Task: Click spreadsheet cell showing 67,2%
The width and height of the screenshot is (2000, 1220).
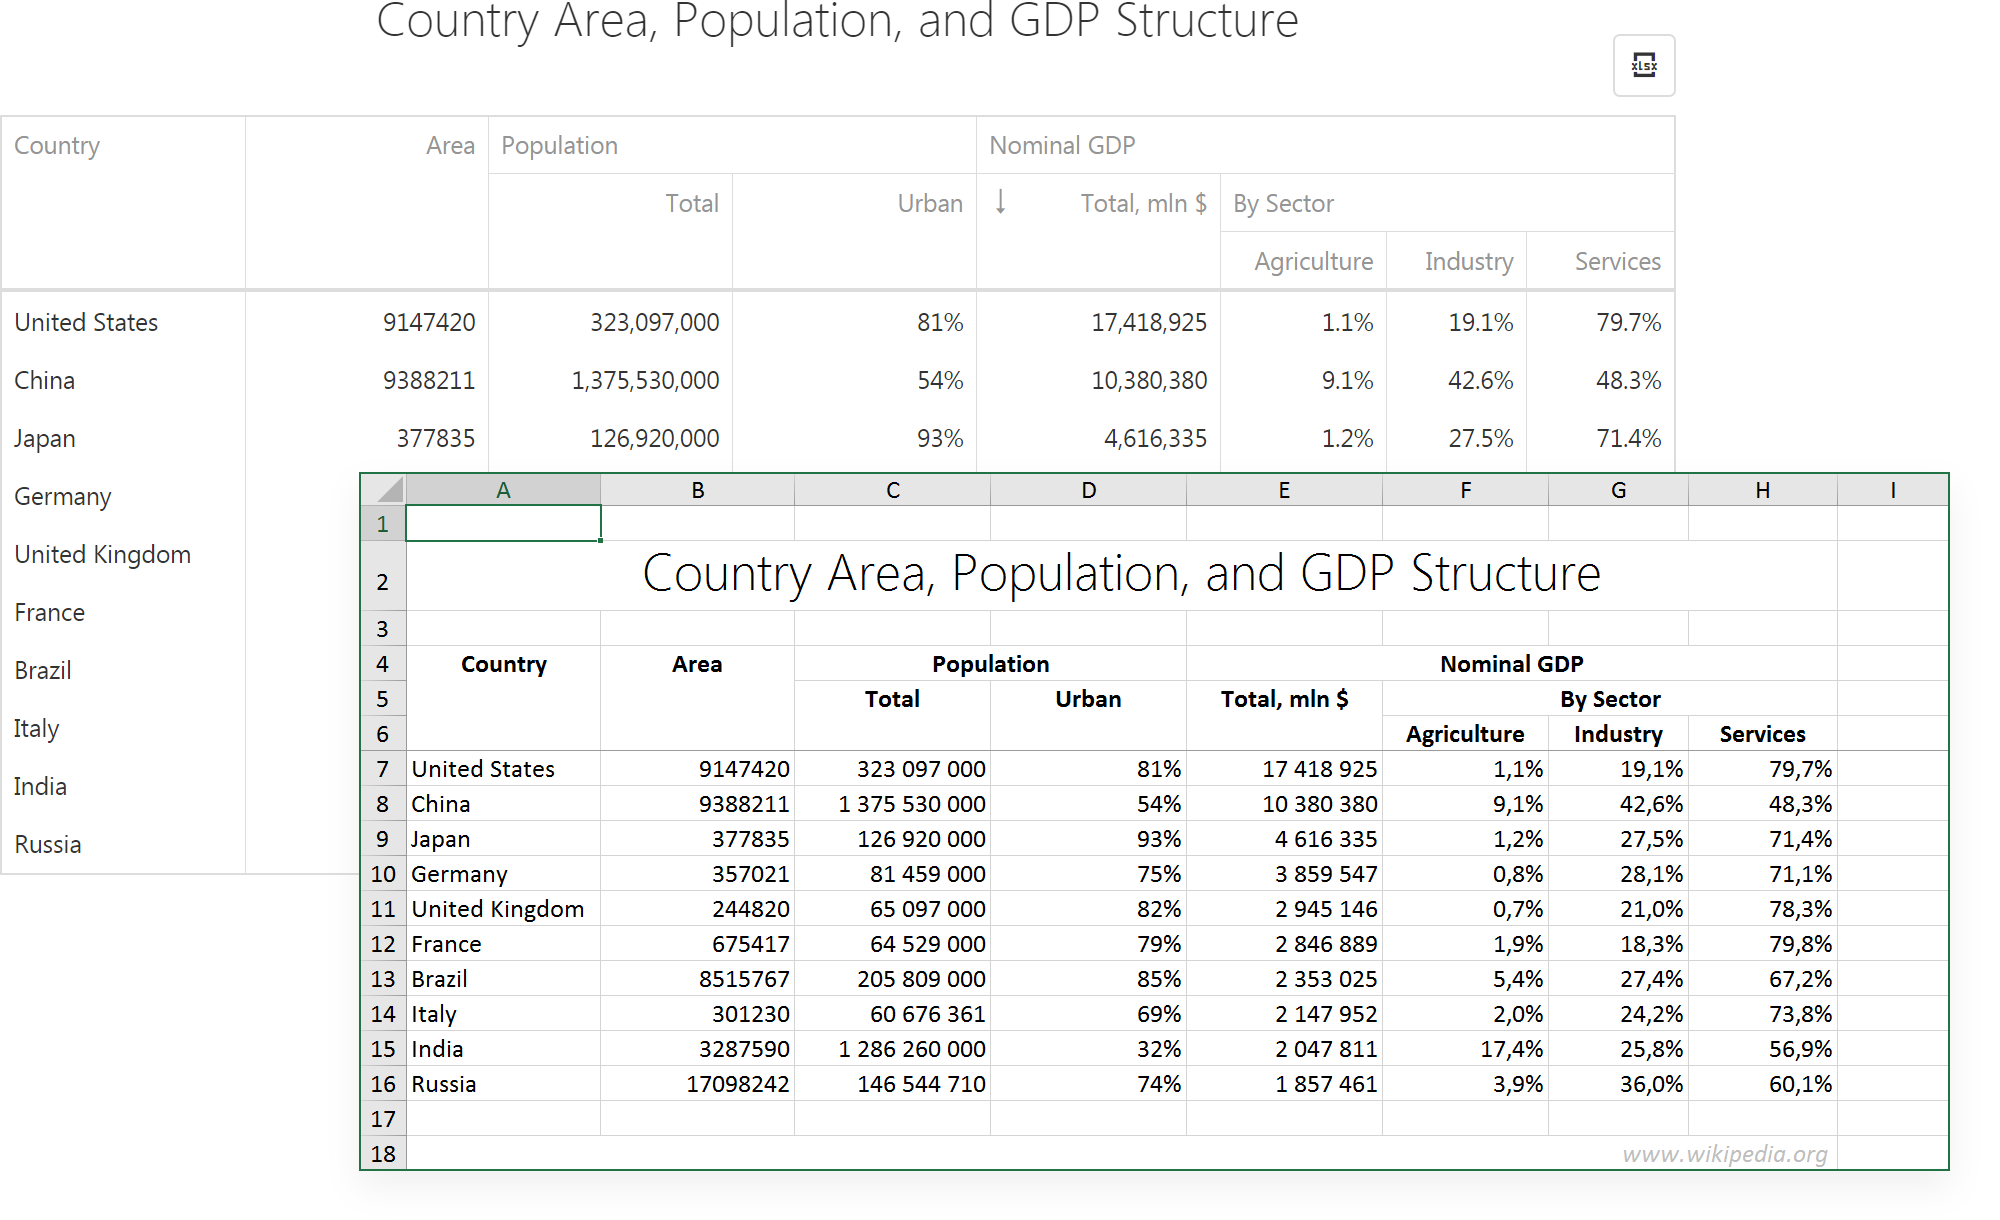Action: [x=1762, y=978]
